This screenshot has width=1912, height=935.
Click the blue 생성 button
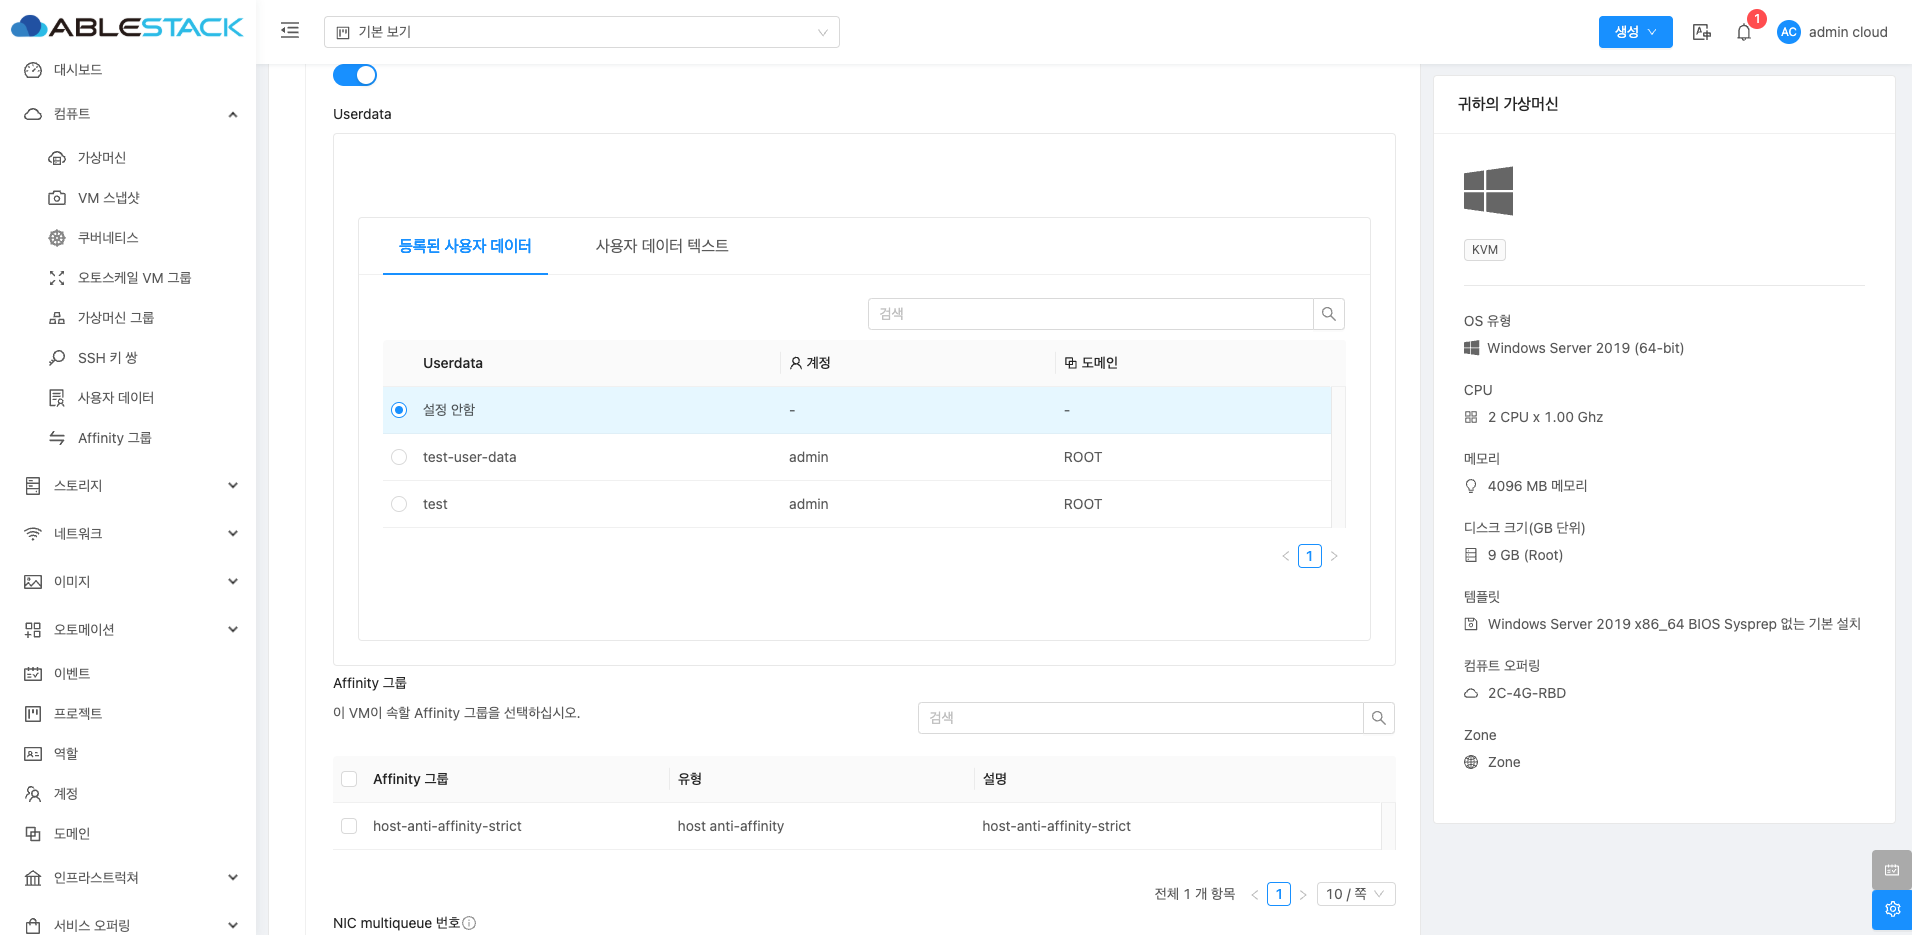[x=1635, y=32]
